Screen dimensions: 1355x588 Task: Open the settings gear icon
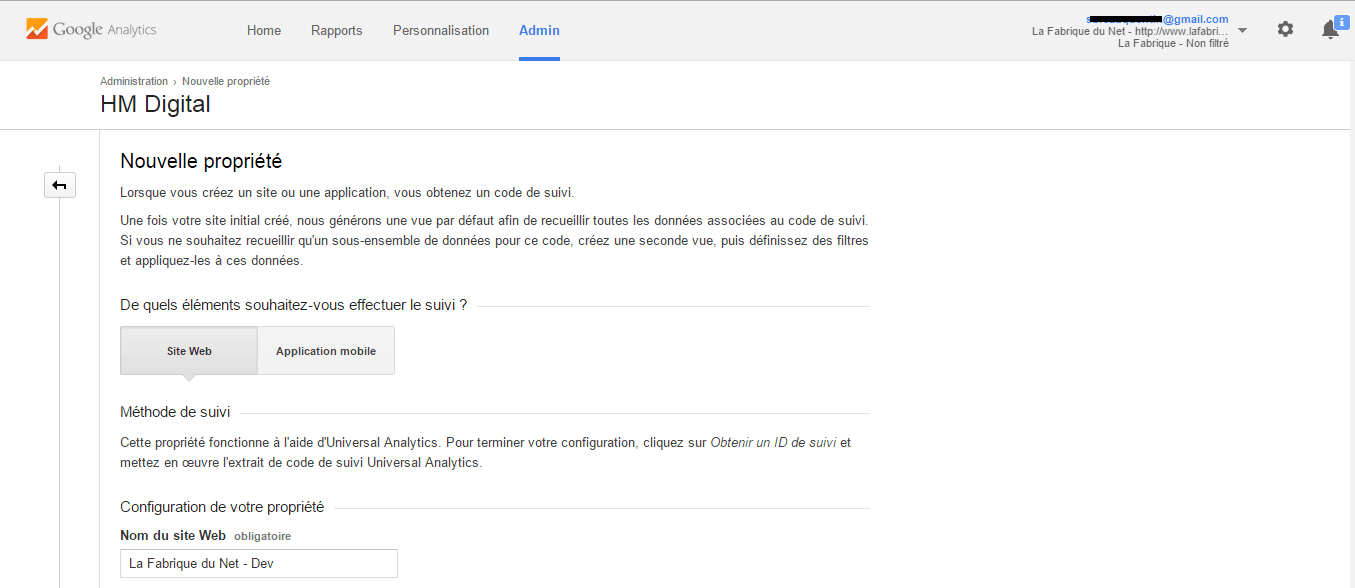pos(1285,30)
